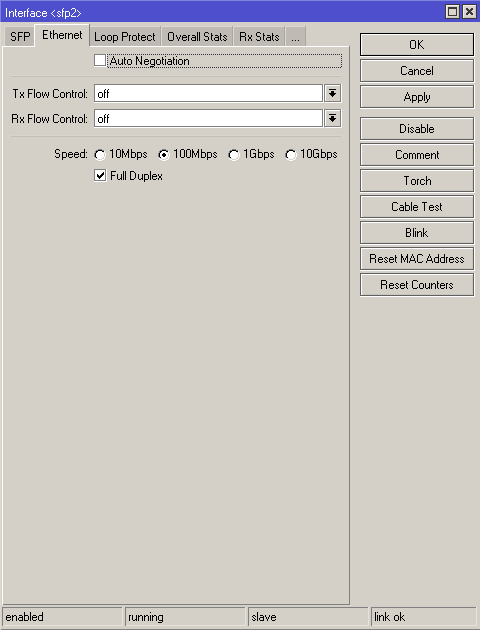
Task: Click the 'Rx Flow Control:' label
Action: (x=49, y=119)
